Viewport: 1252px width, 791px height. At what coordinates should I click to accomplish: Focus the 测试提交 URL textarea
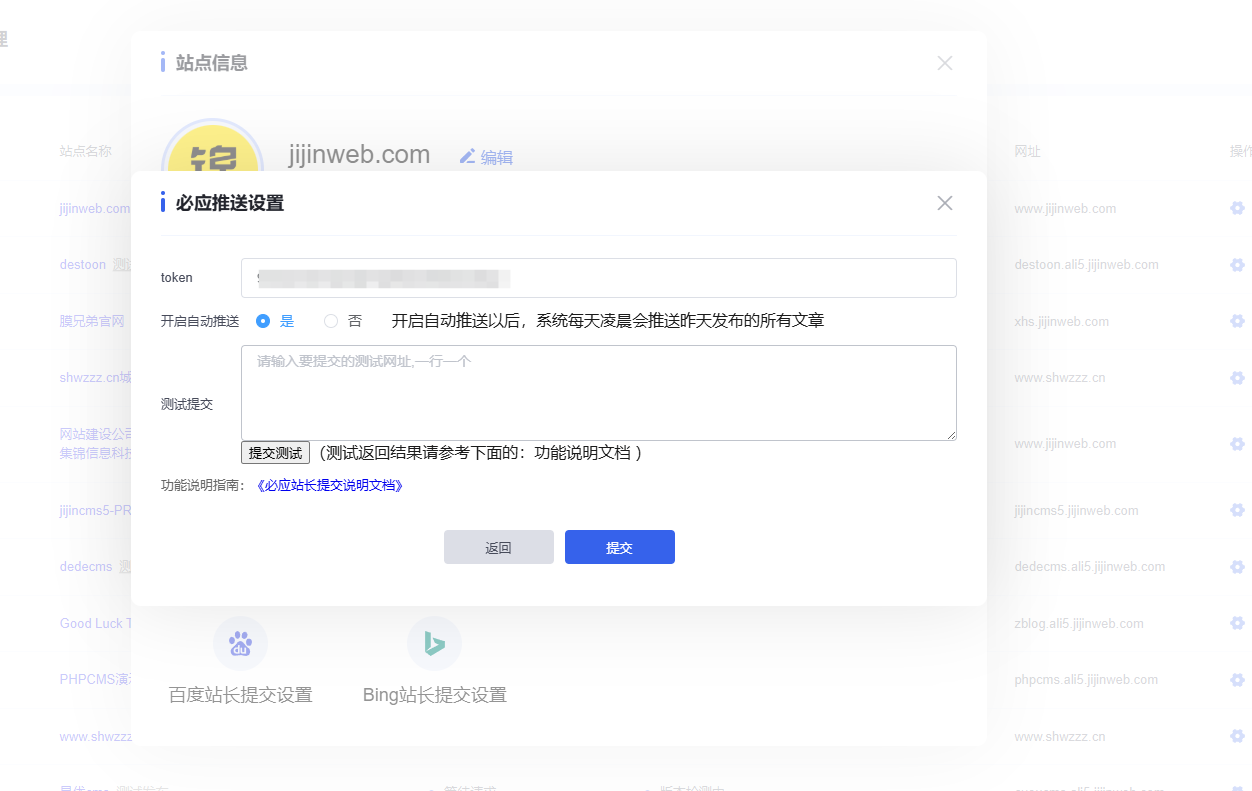tap(599, 393)
